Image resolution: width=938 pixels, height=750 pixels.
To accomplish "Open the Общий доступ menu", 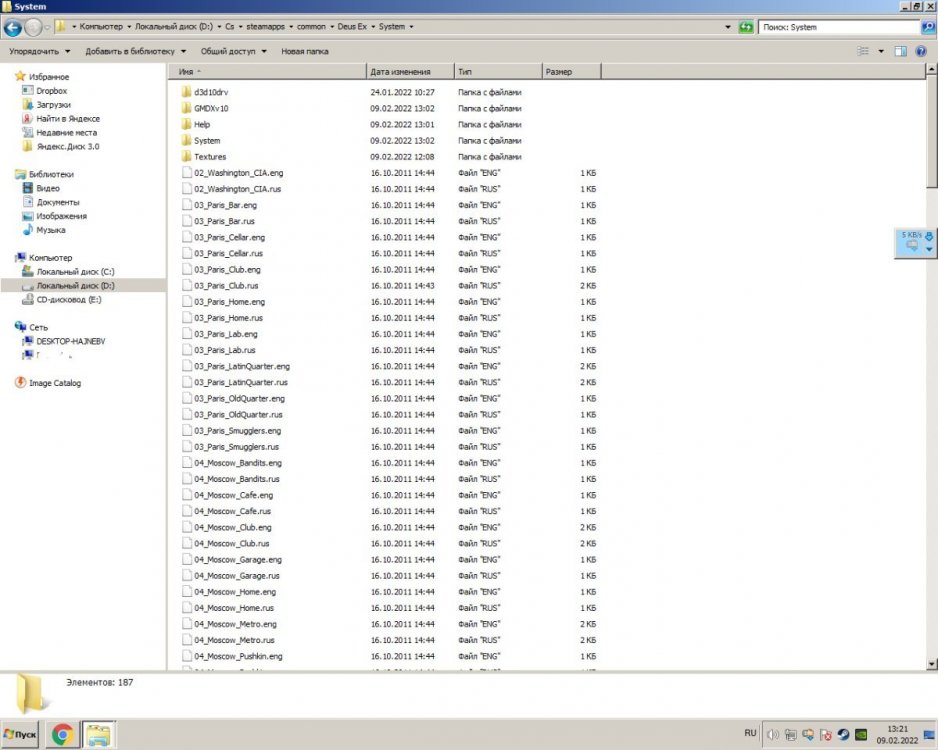I will [x=234, y=51].
